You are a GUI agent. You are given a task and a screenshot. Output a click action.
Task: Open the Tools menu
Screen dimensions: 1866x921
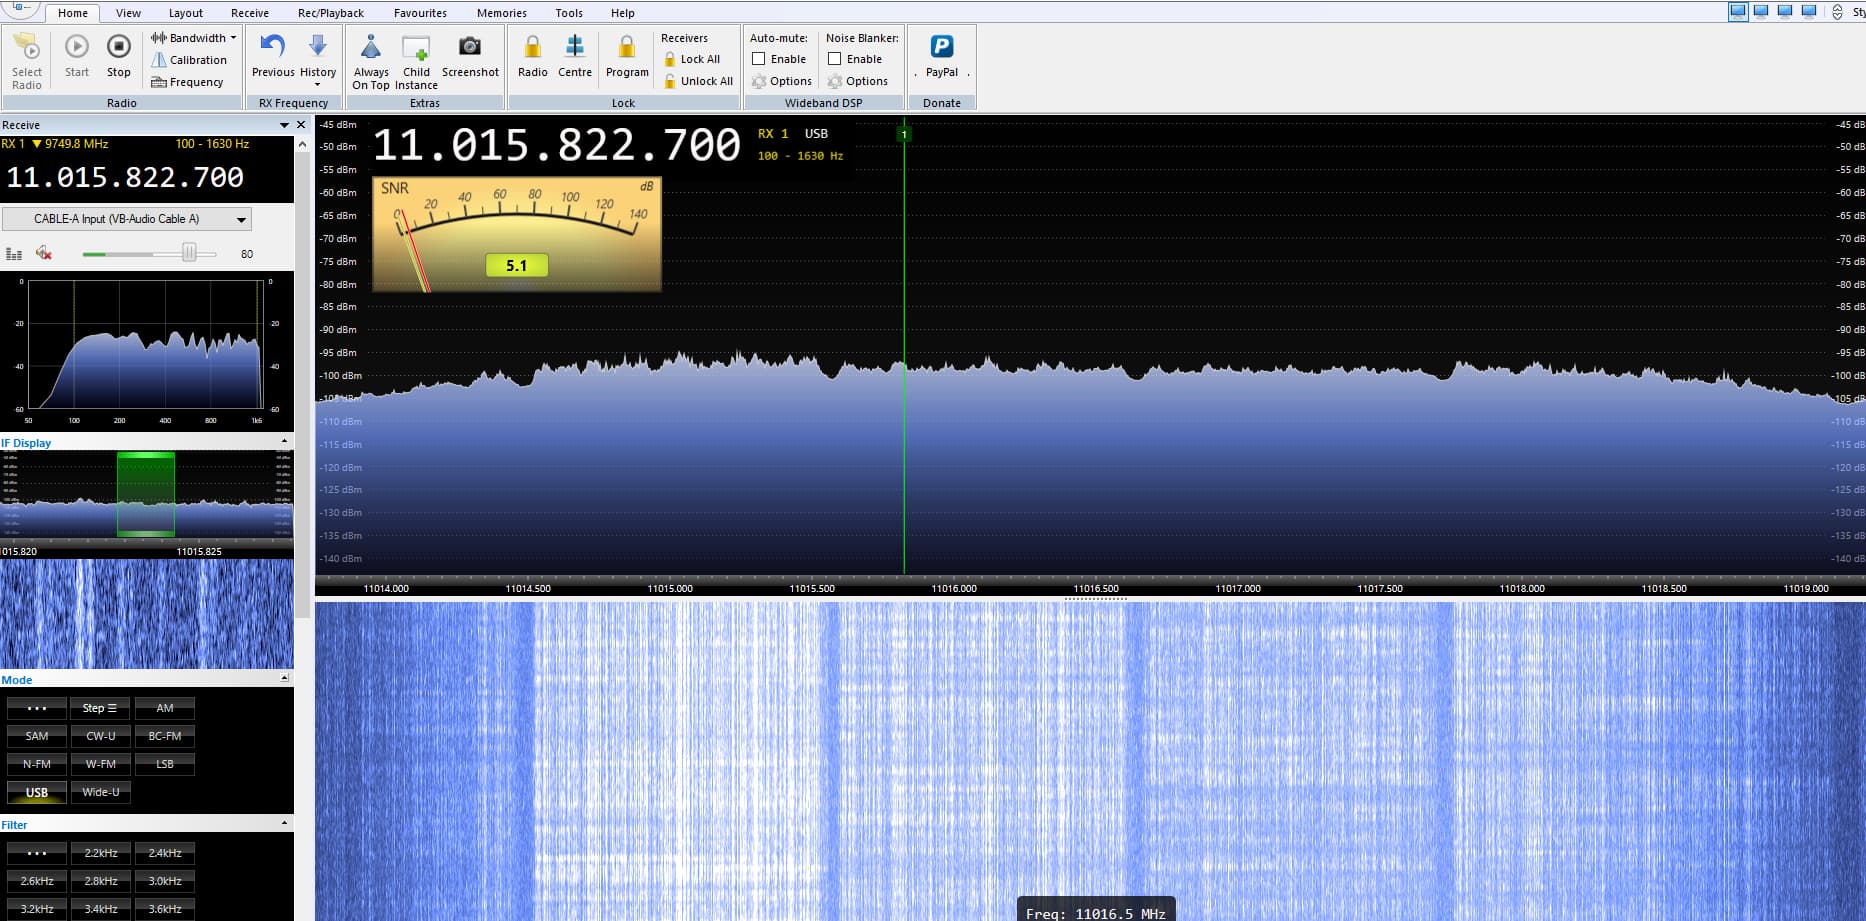click(568, 12)
